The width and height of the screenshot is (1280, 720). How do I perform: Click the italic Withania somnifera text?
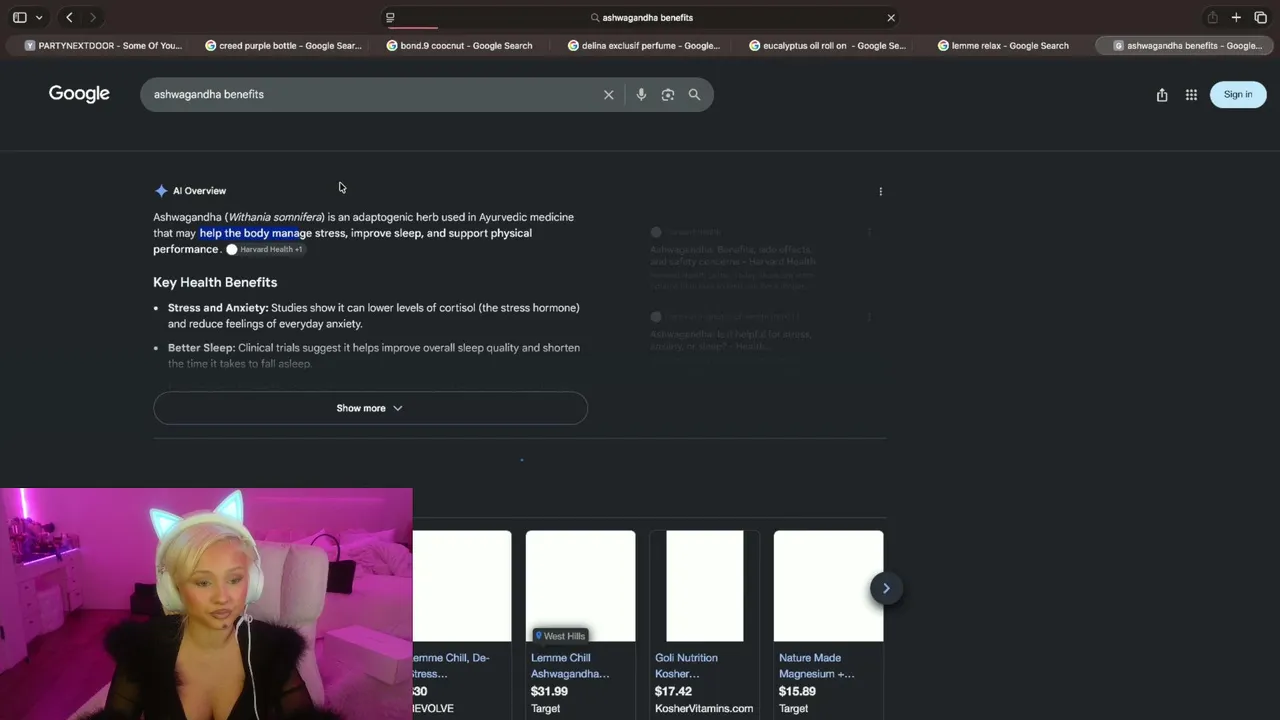point(275,217)
